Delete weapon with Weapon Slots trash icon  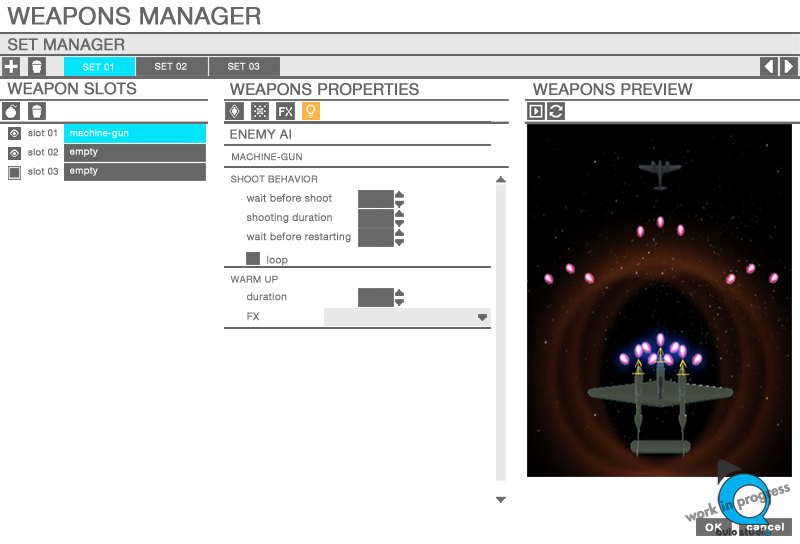tap(37, 111)
